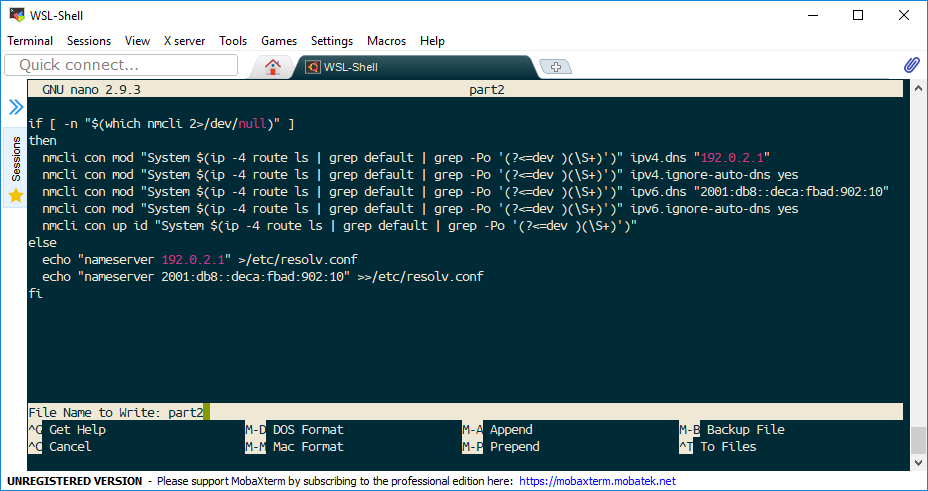The height and width of the screenshot is (491, 928).
Task: Click the Prepend option
Action: click(x=515, y=447)
